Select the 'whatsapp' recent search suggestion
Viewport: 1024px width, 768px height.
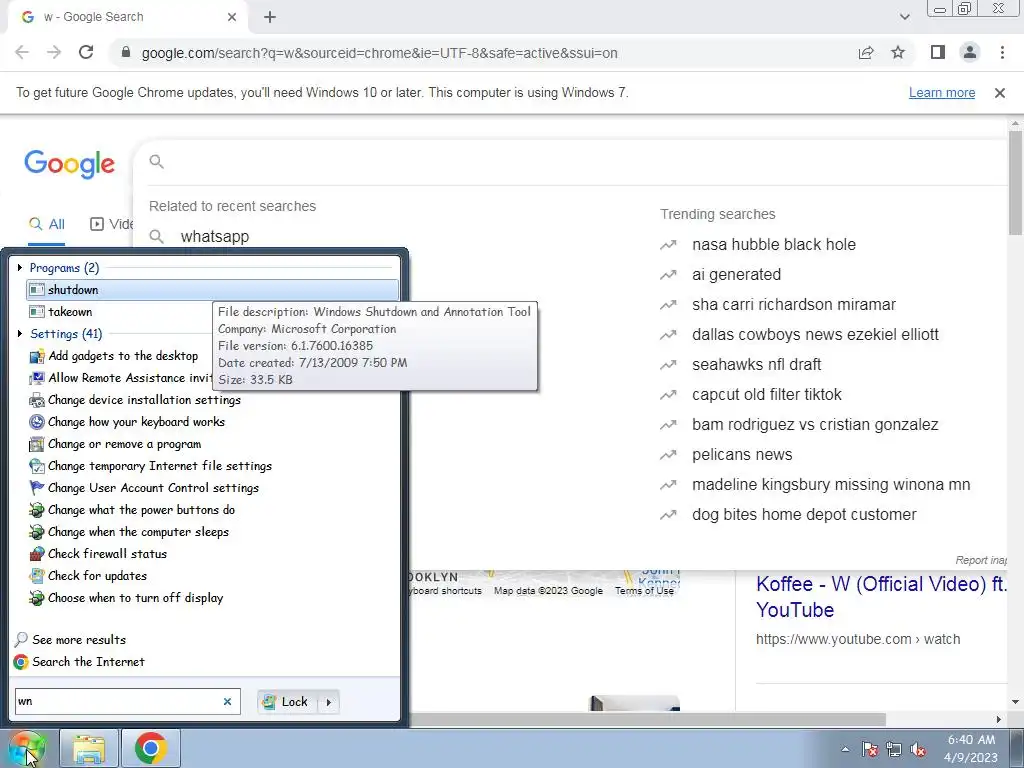pyautogui.click(x=215, y=236)
